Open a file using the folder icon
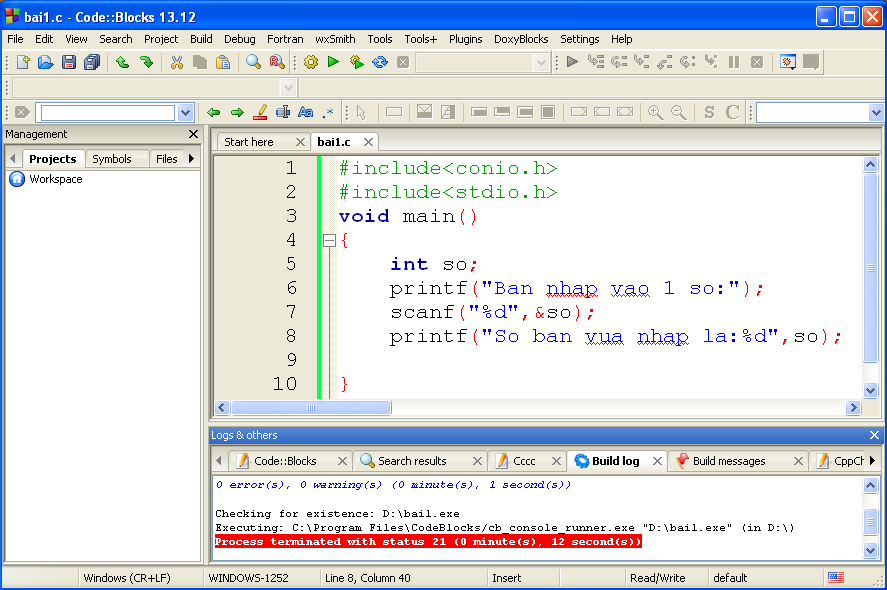Screen dimensions: 887x590 point(45,62)
